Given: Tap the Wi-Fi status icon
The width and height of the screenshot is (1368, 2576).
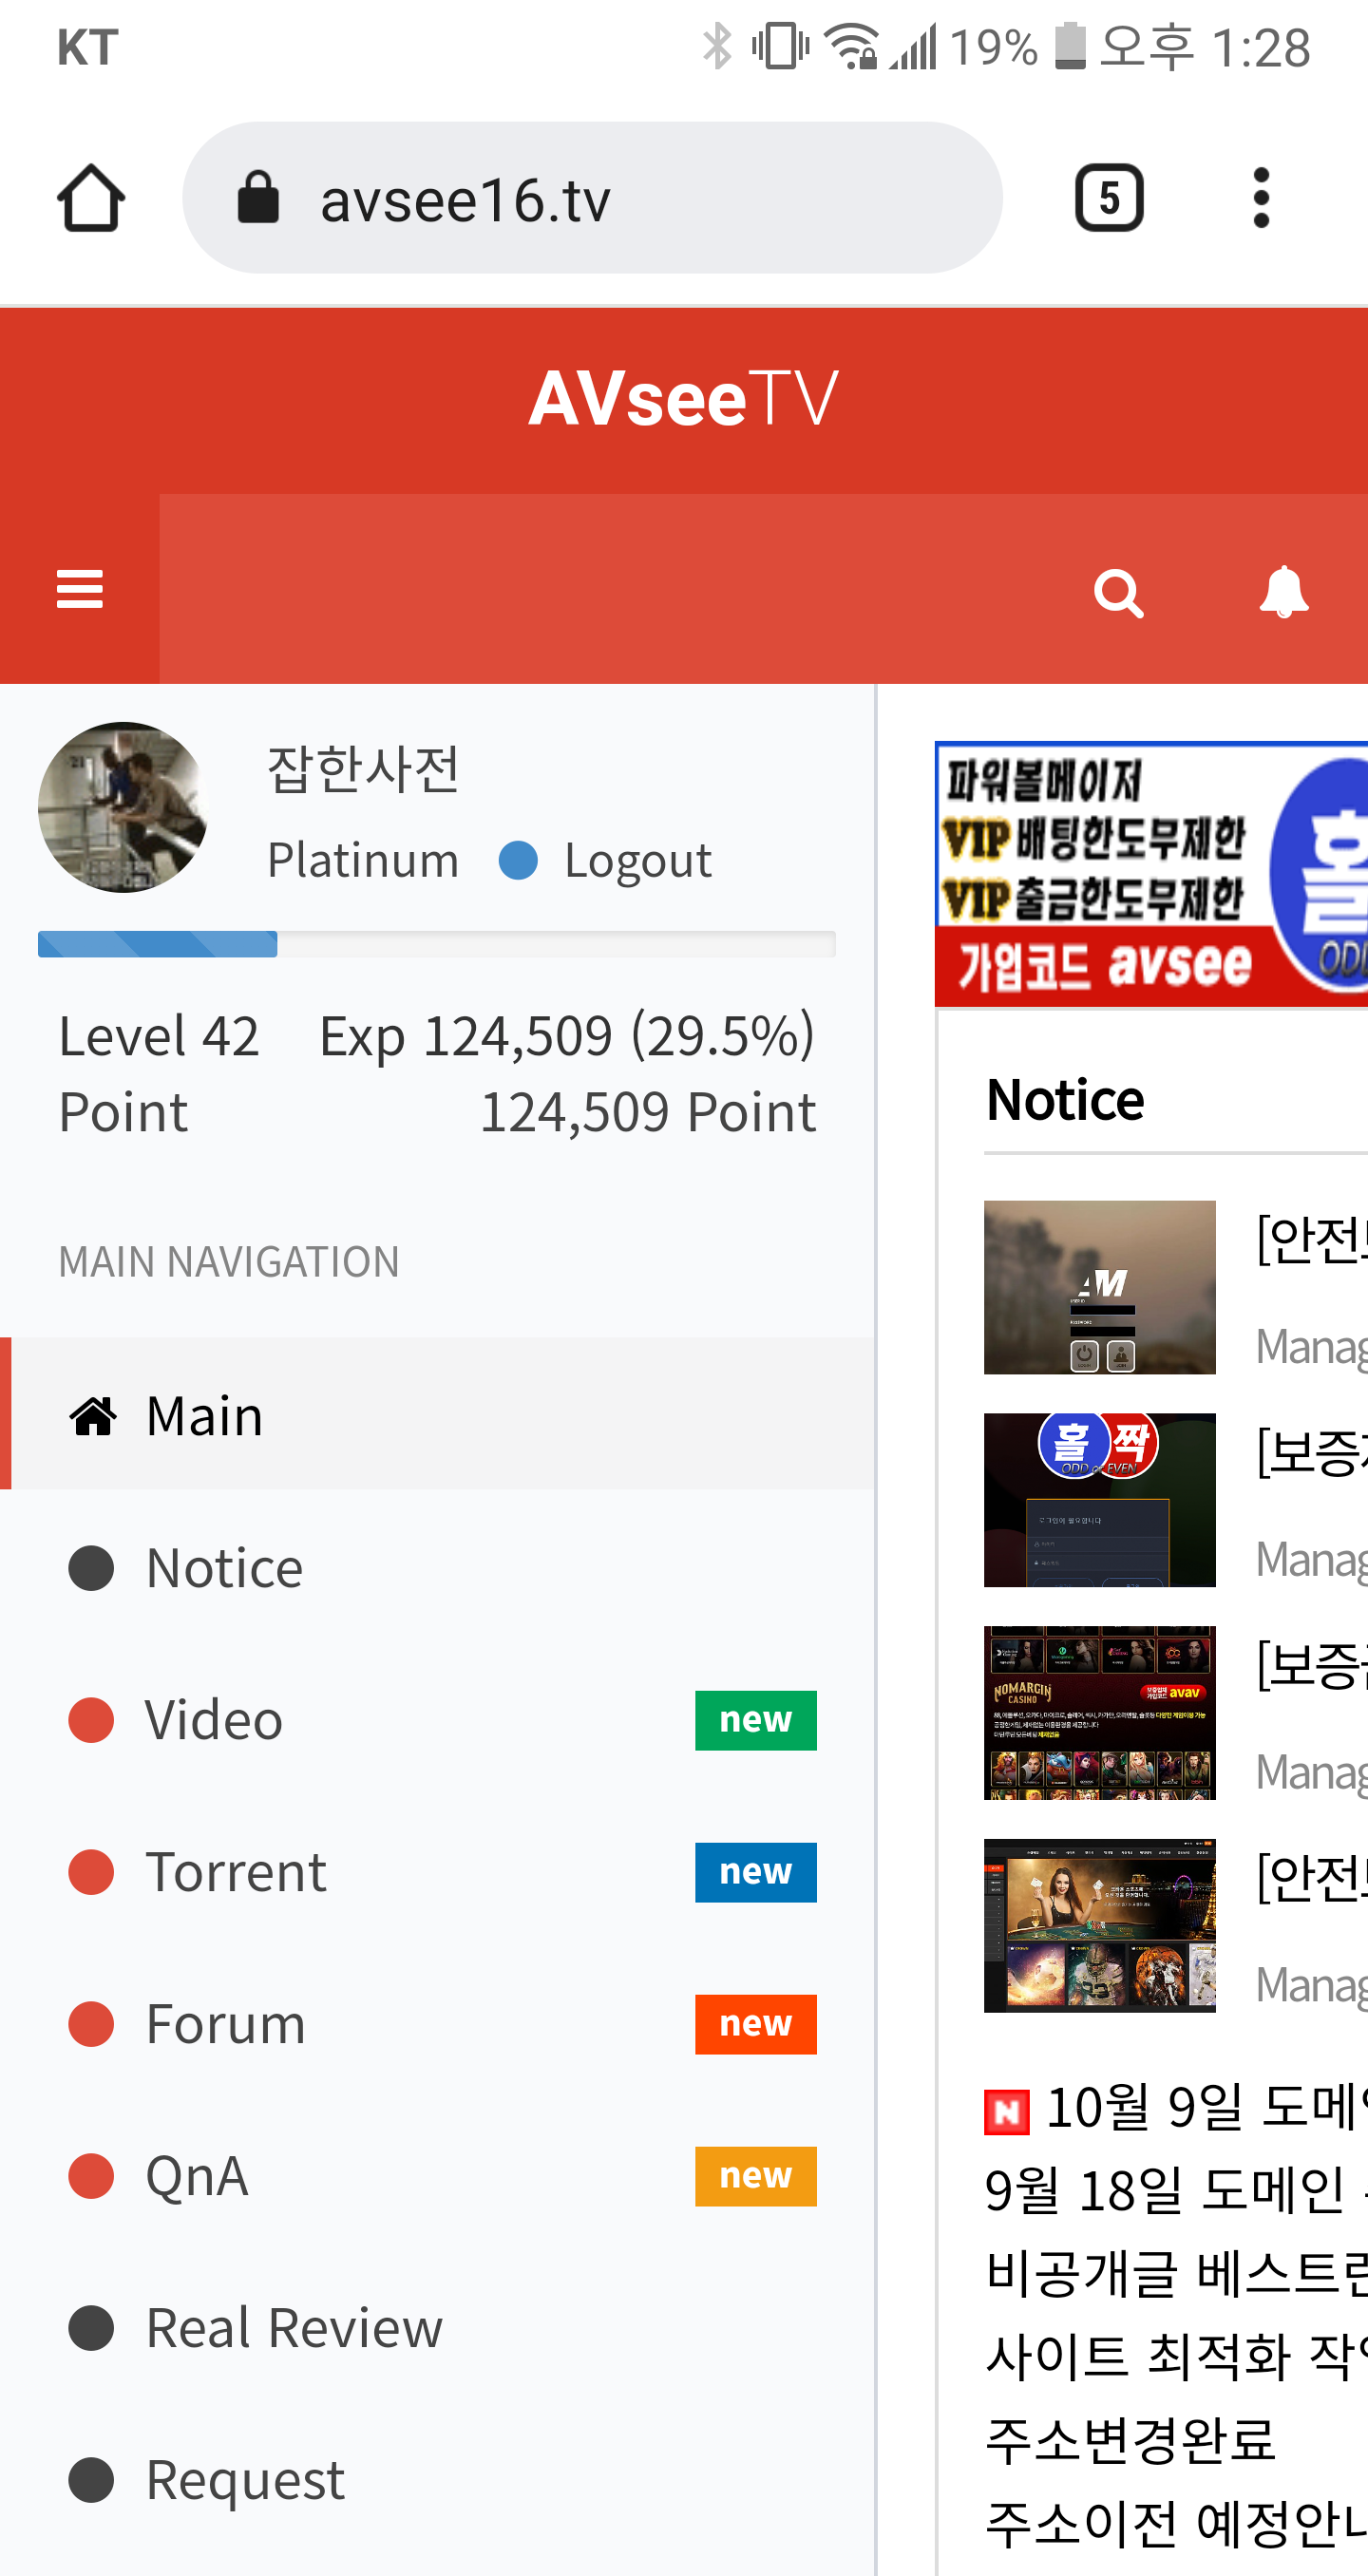Looking at the screenshot, I should tap(851, 46).
